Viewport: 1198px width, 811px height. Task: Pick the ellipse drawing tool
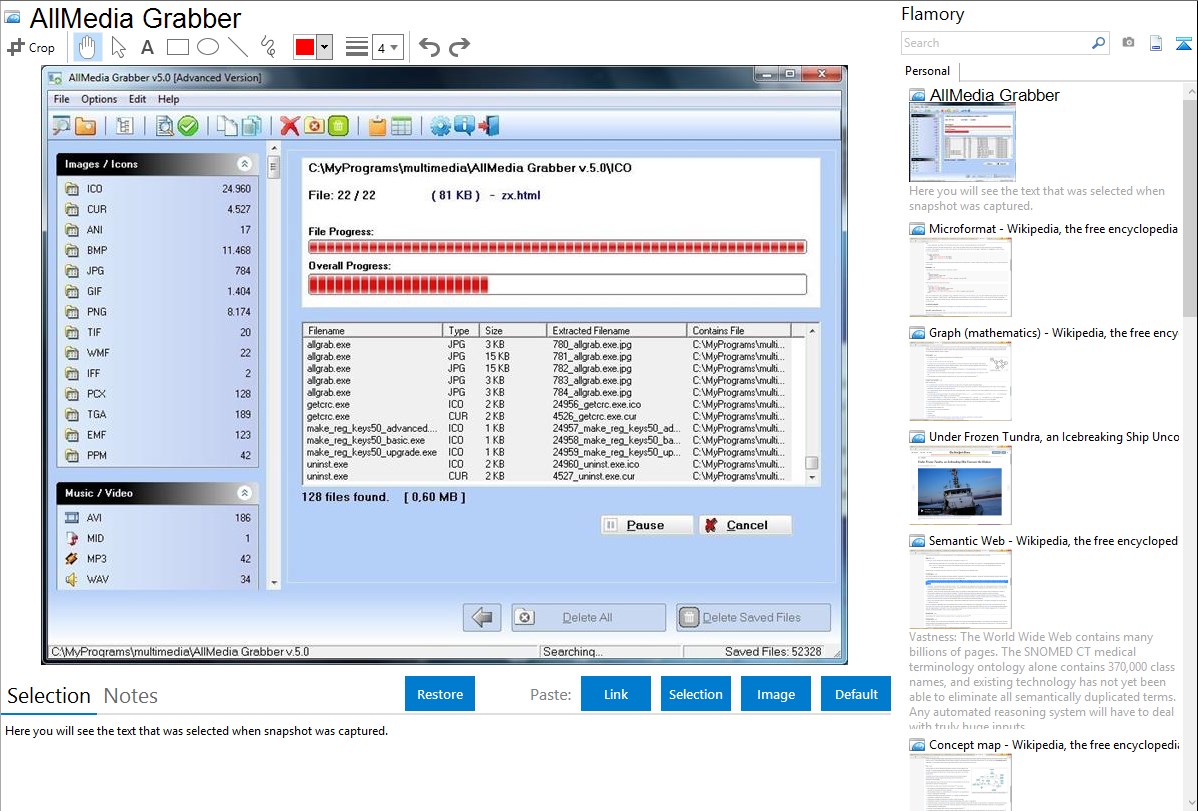click(x=208, y=47)
